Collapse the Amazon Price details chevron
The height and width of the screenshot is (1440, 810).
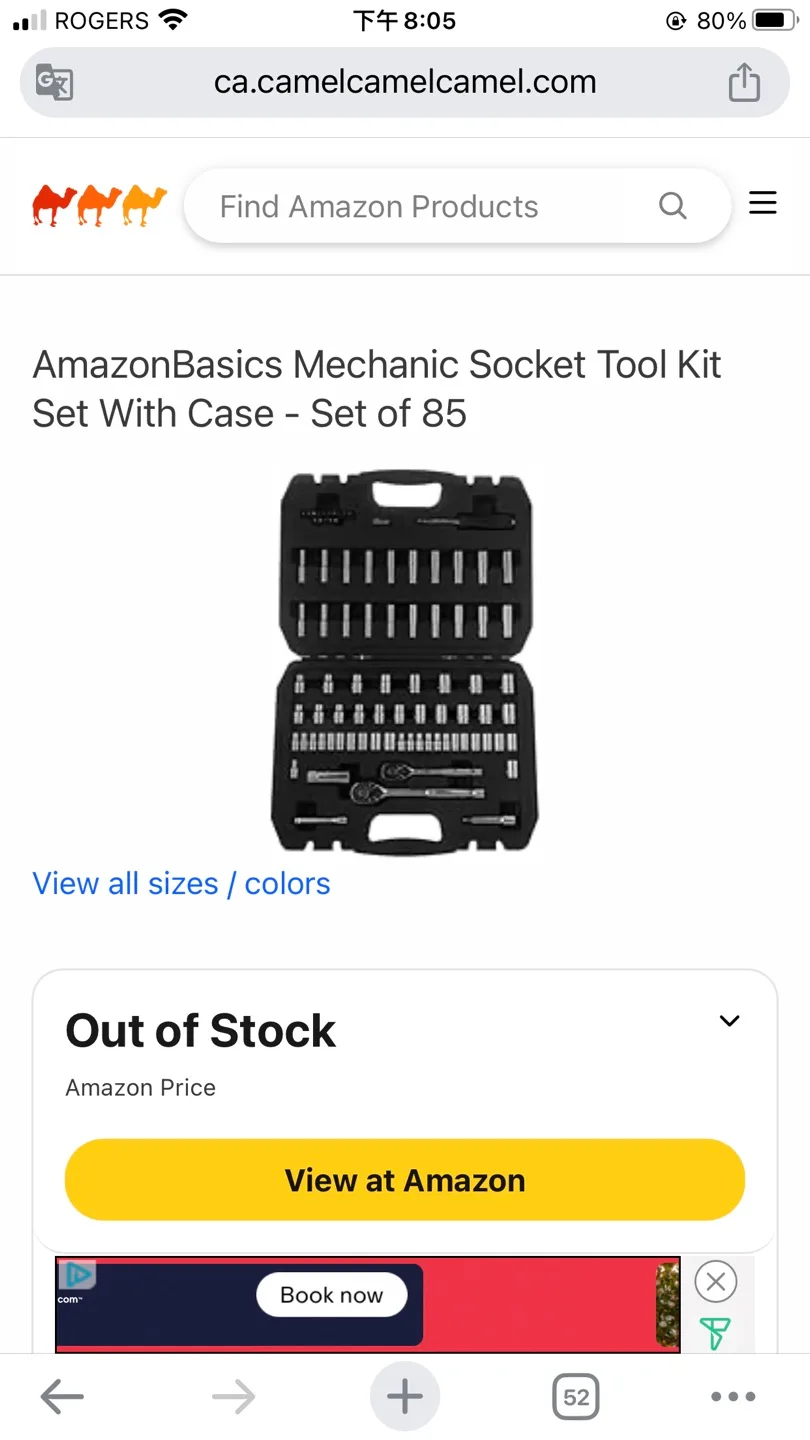coord(729,1021)
